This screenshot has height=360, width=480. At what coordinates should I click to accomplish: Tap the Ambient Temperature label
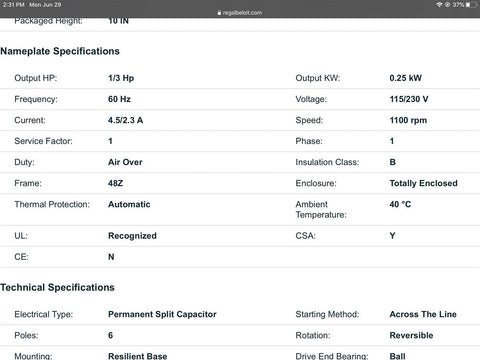tap(321, 209)
